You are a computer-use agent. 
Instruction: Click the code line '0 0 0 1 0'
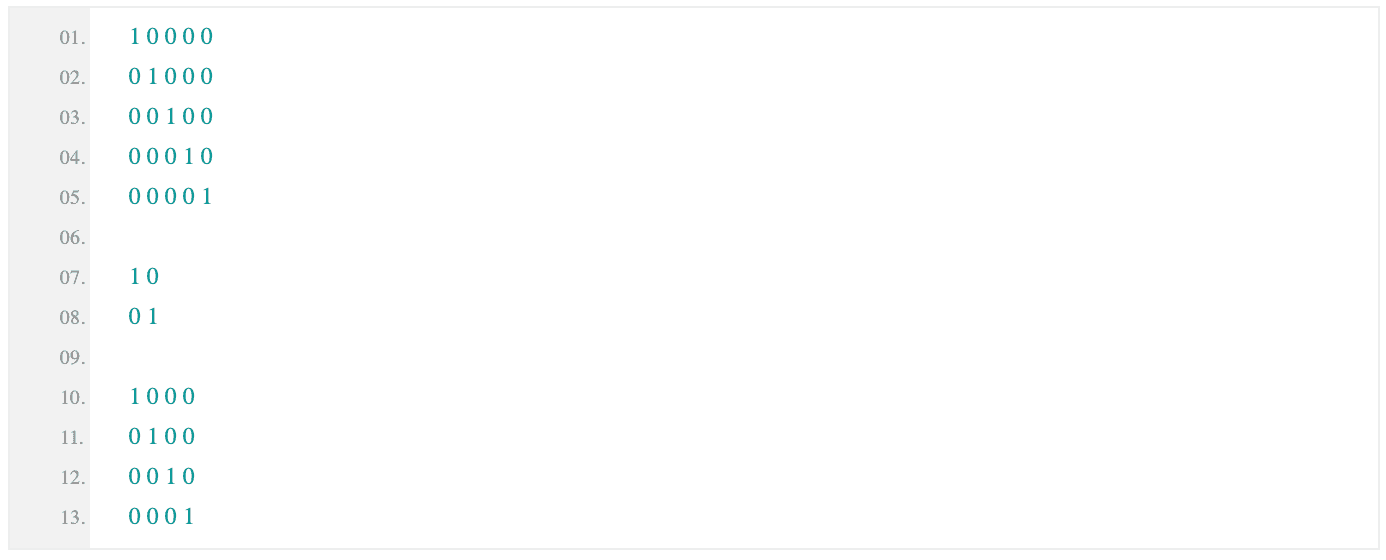(171, 157)
